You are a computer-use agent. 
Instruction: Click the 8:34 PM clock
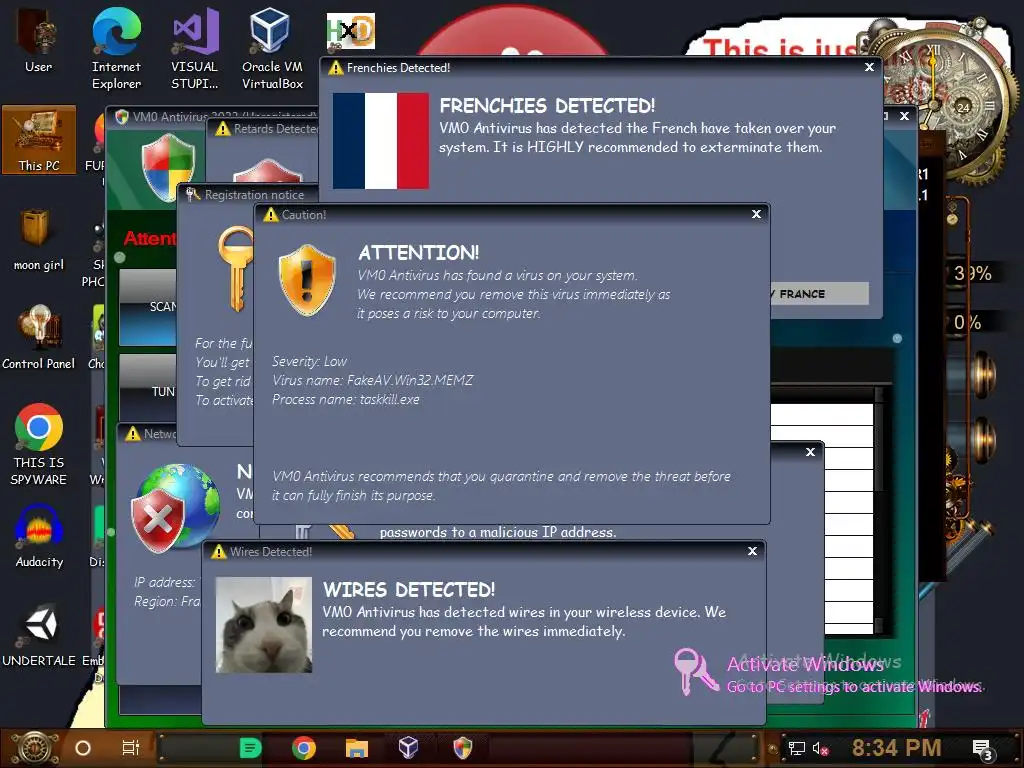897,748
